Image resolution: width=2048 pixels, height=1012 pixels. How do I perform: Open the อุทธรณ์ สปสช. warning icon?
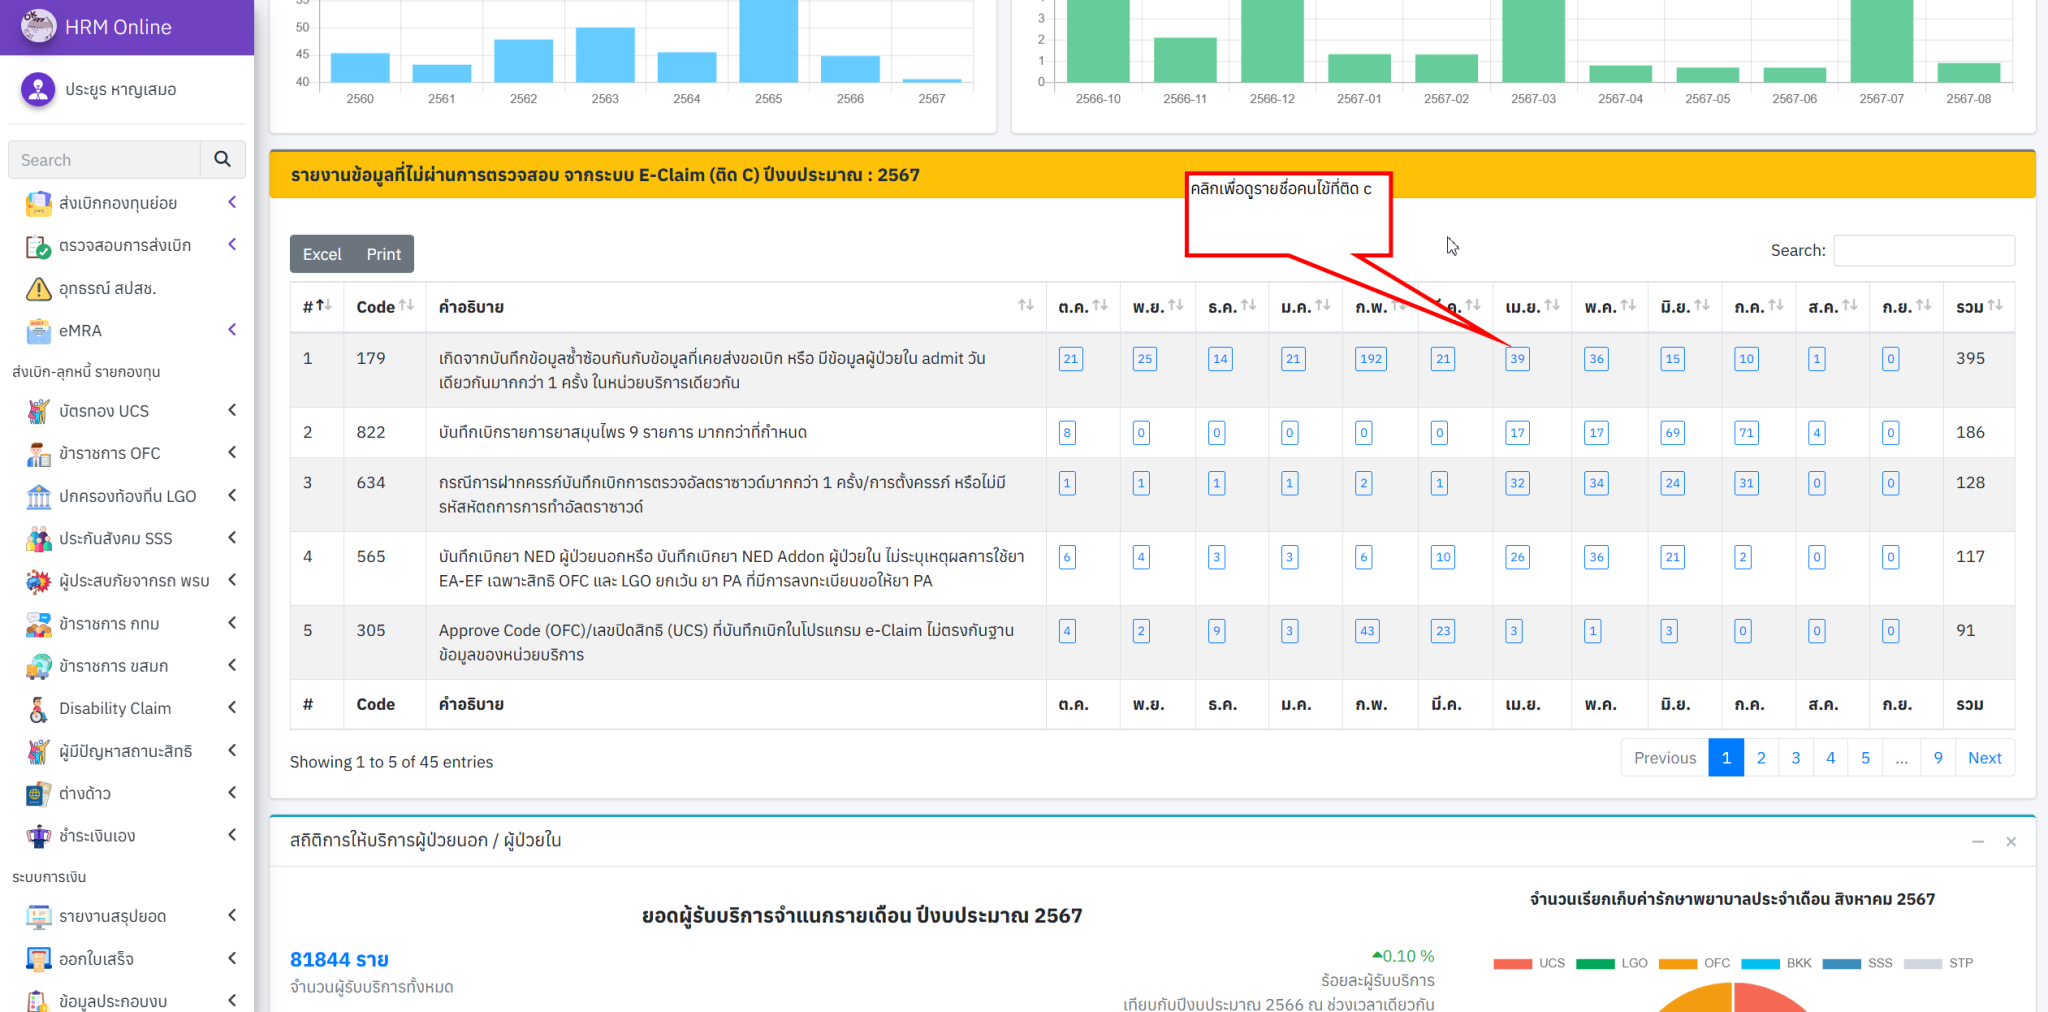38,289
